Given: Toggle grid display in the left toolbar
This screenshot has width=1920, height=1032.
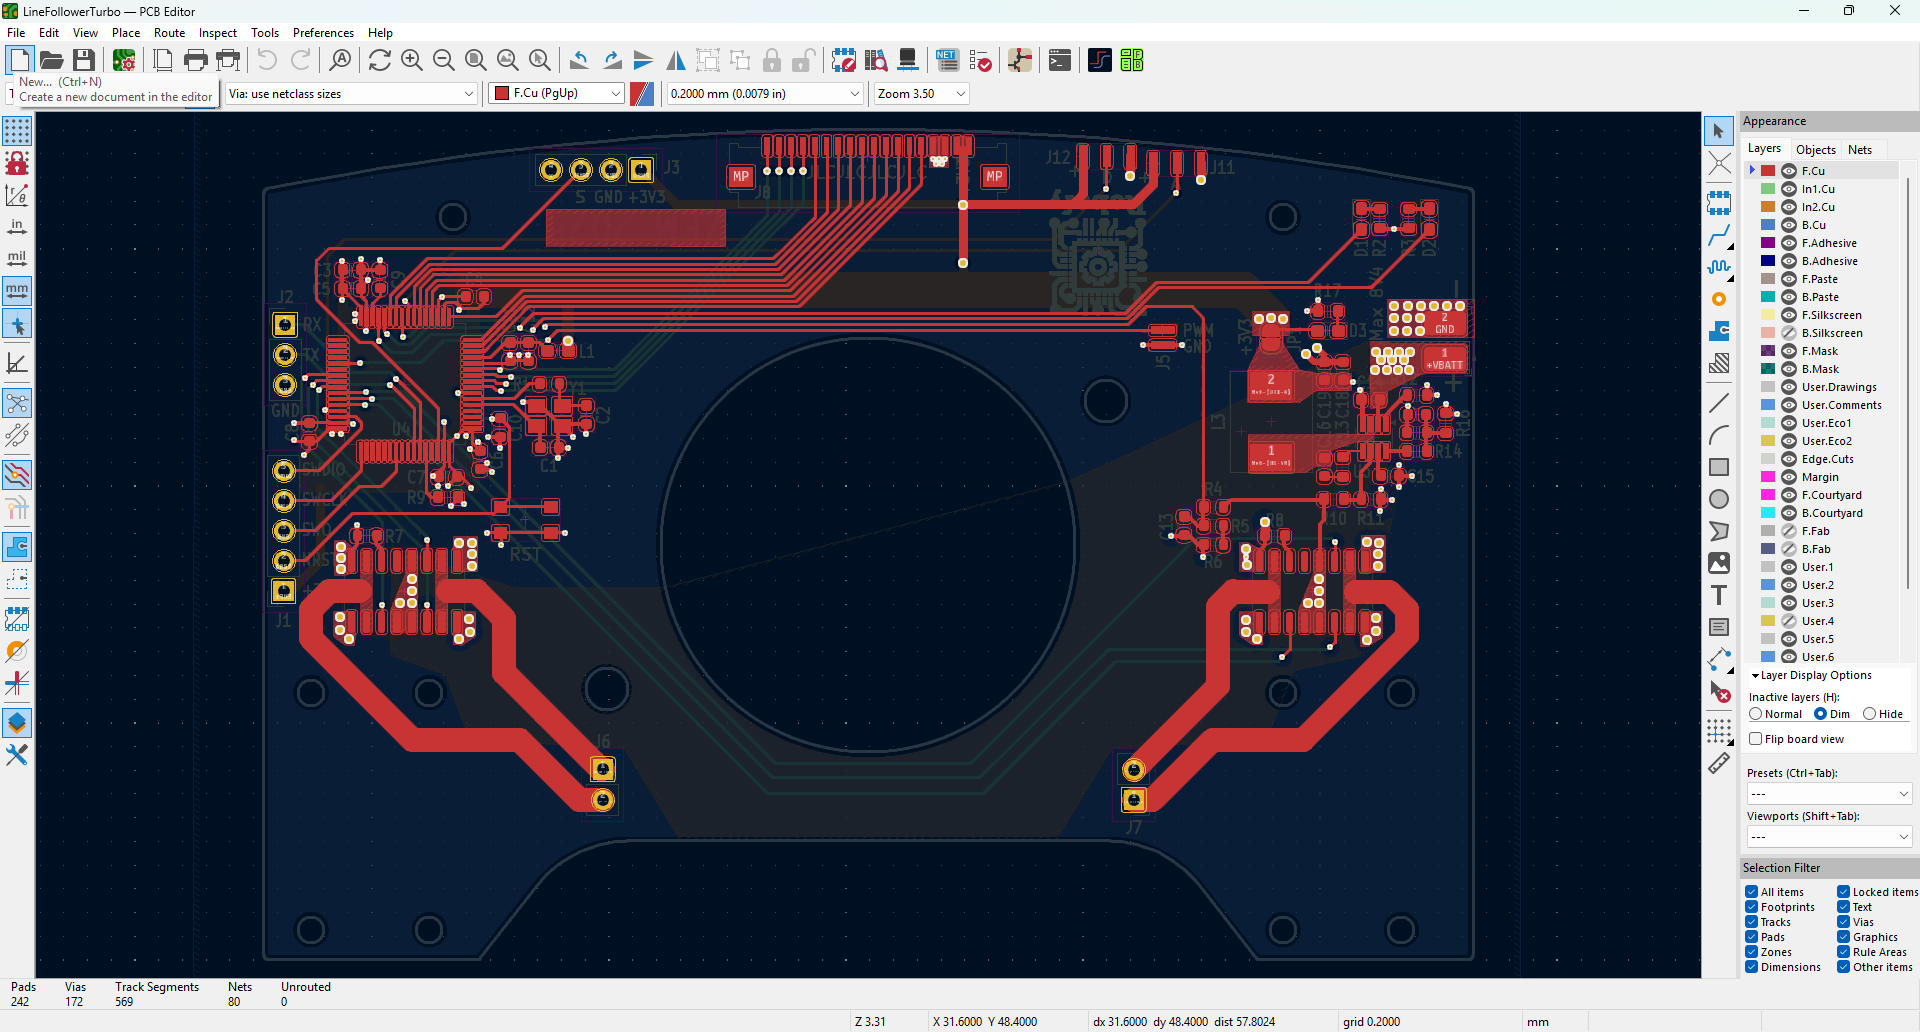Looking at the screenshot, I should pos(17,131).
